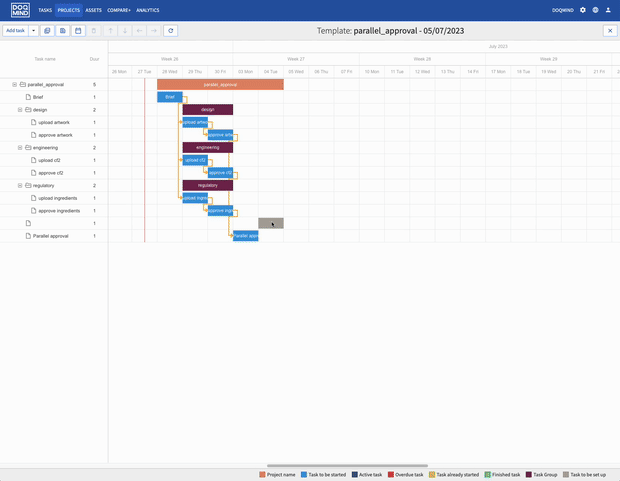Image resolution: width=620 pixels, height=481 pixels.
Task: Open the settings gear in header
Action: pyautogui.click(x=583, y=10)
